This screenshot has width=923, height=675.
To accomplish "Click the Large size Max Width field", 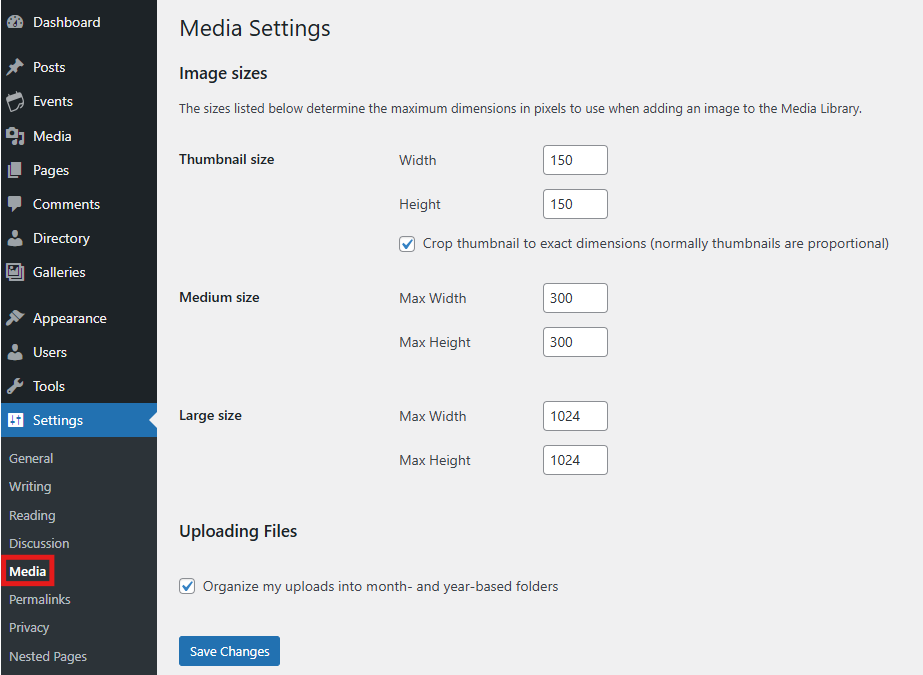I will 575,416.
